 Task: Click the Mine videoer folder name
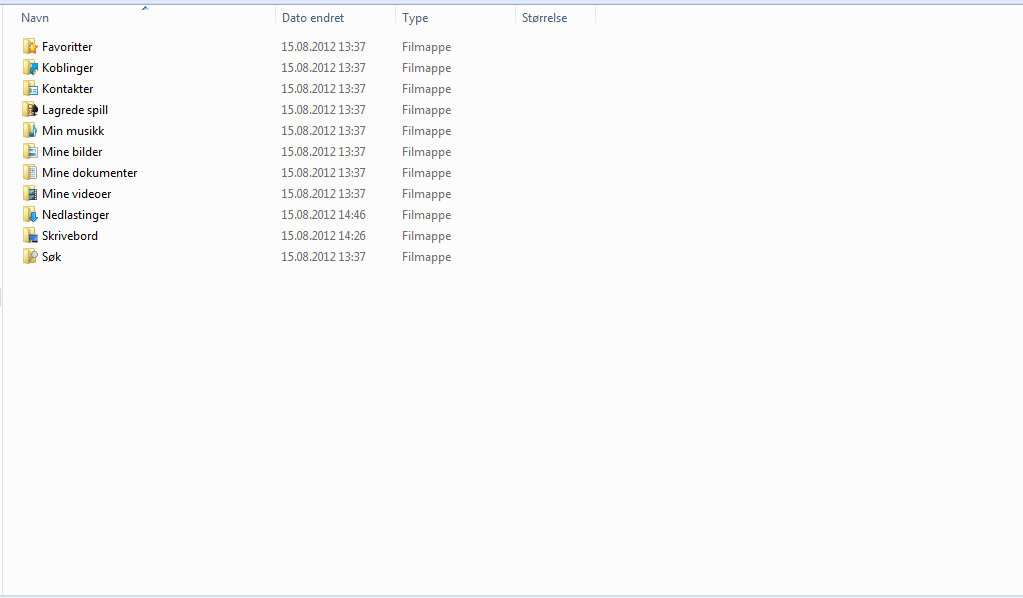click(x=76, y=194)
